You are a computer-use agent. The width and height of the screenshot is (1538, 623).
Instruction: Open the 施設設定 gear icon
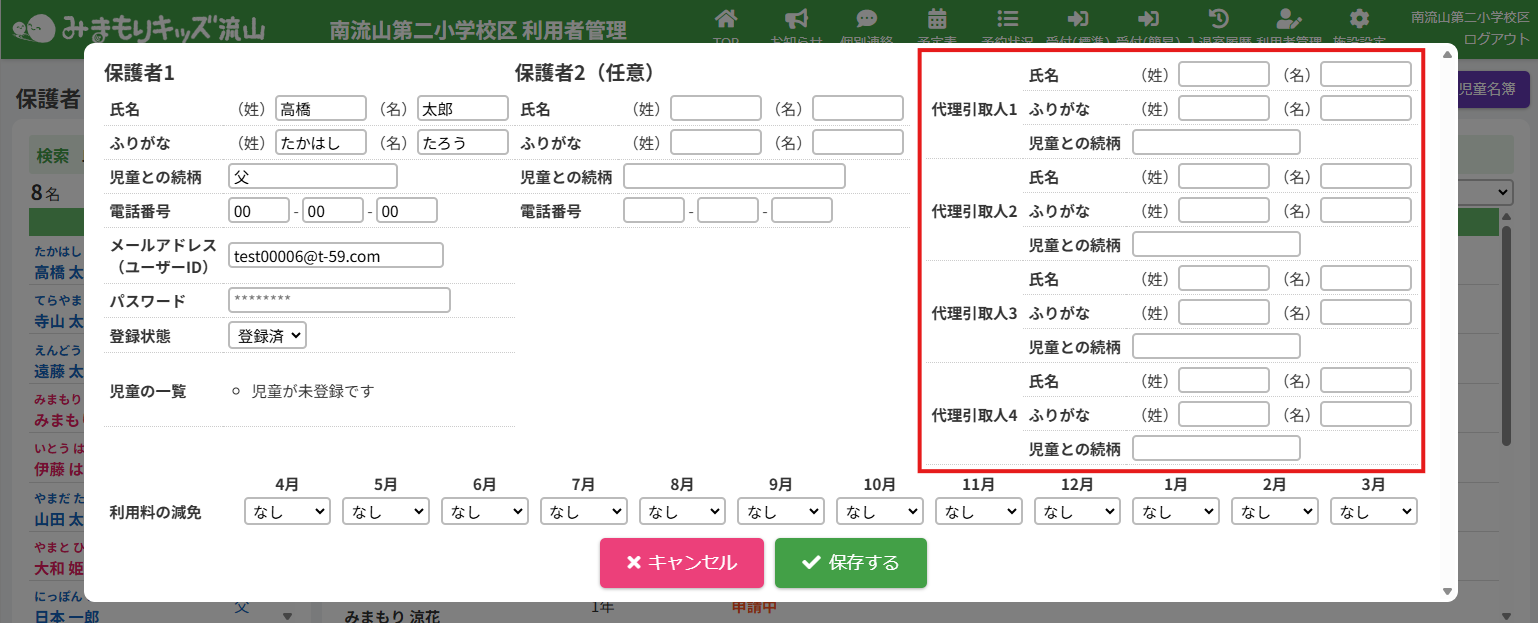1358,19
